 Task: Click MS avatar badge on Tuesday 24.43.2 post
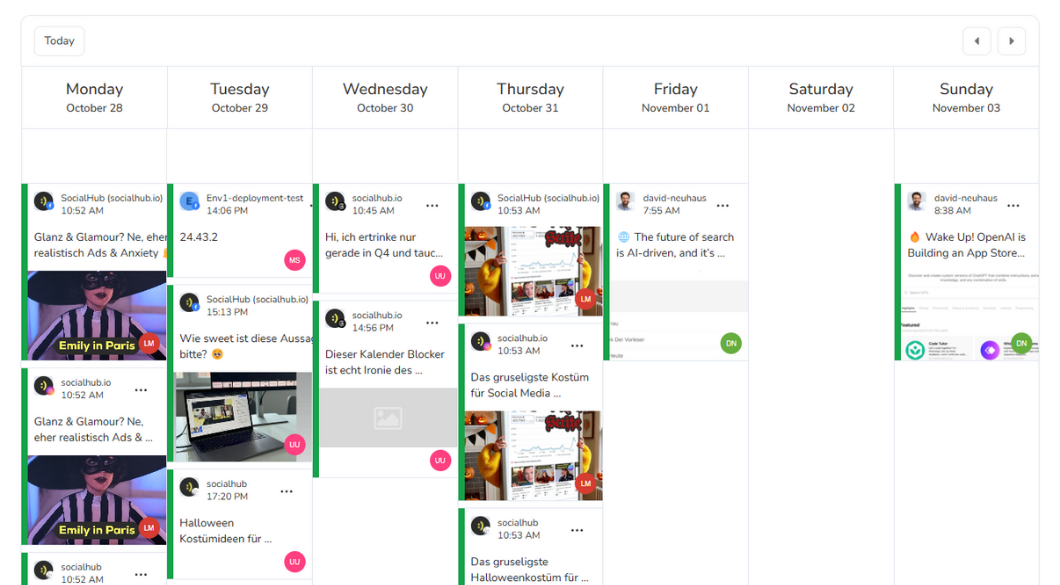pos(294,260)
